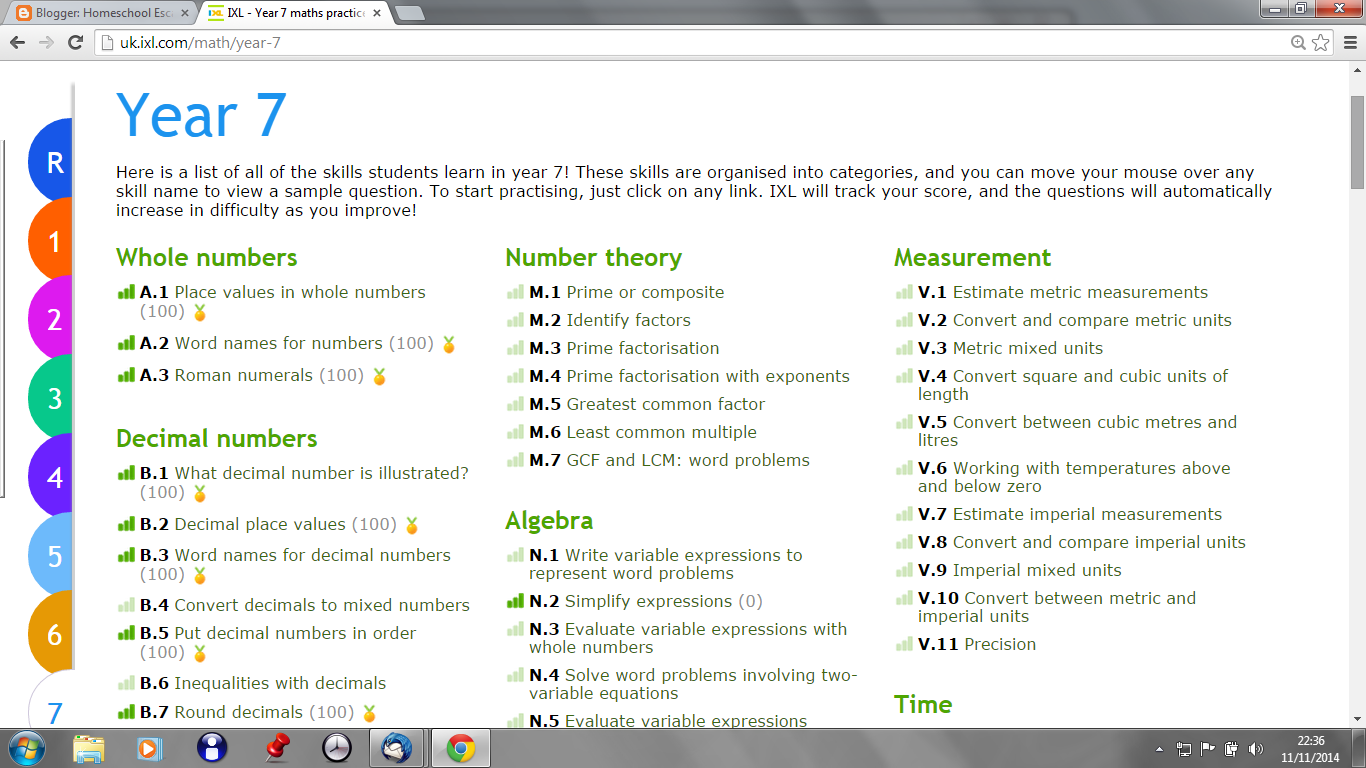The image size is (1366, 768).
Task: Open V.4 Convert square and cubic units
Action: 1073,385
